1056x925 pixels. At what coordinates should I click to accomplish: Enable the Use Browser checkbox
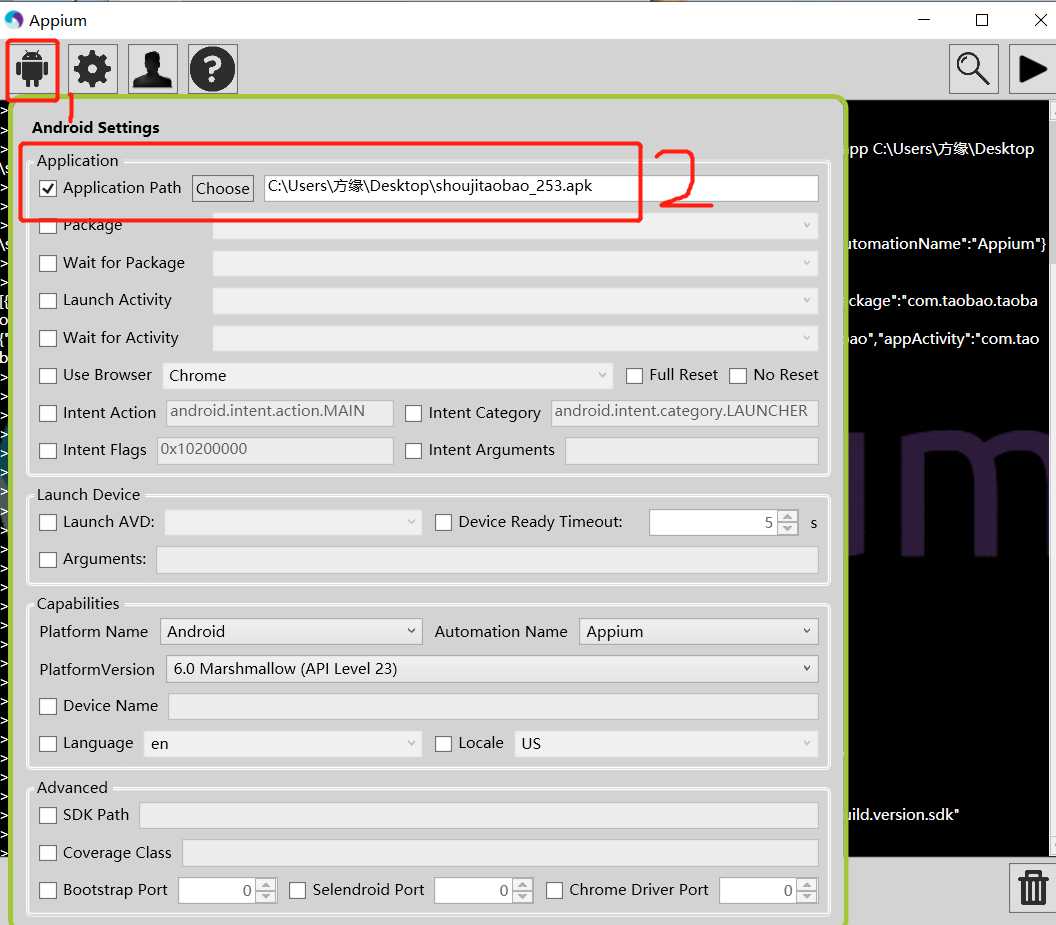coord(48,376)
